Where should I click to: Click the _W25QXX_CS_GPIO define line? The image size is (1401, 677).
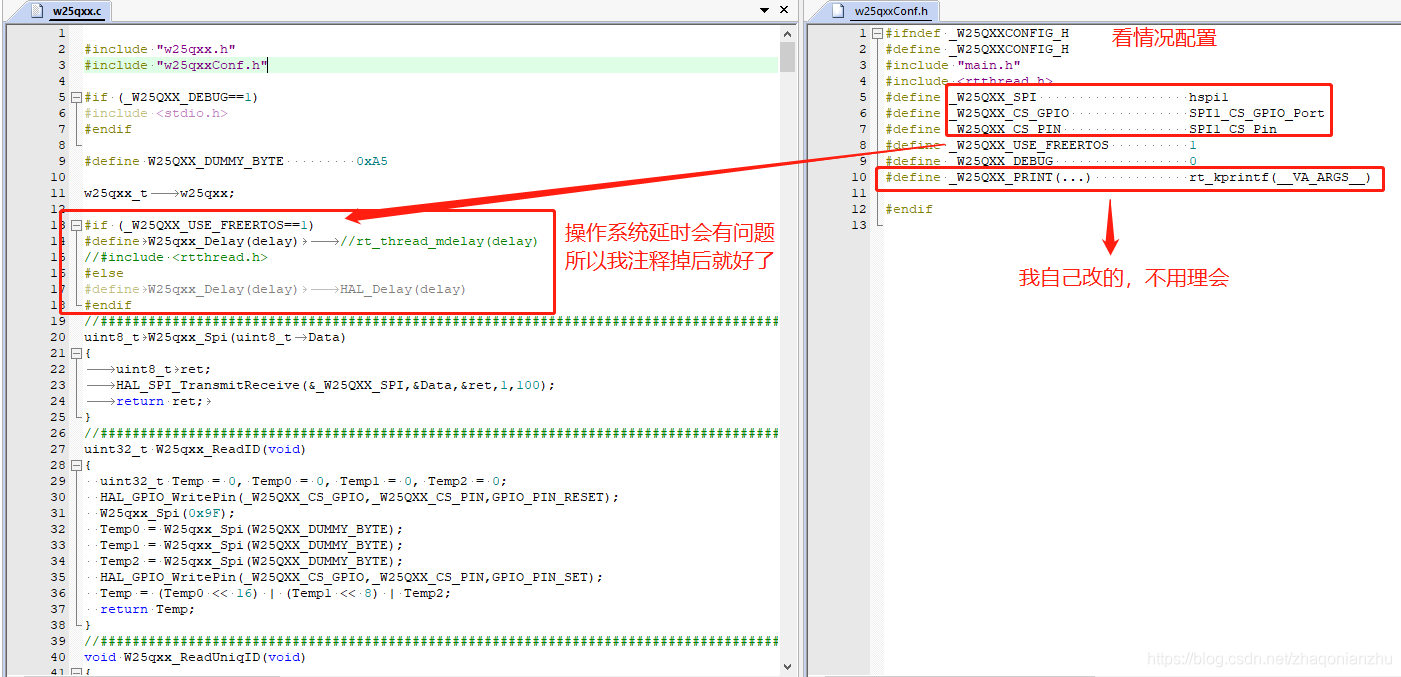tap(1105, 113)
